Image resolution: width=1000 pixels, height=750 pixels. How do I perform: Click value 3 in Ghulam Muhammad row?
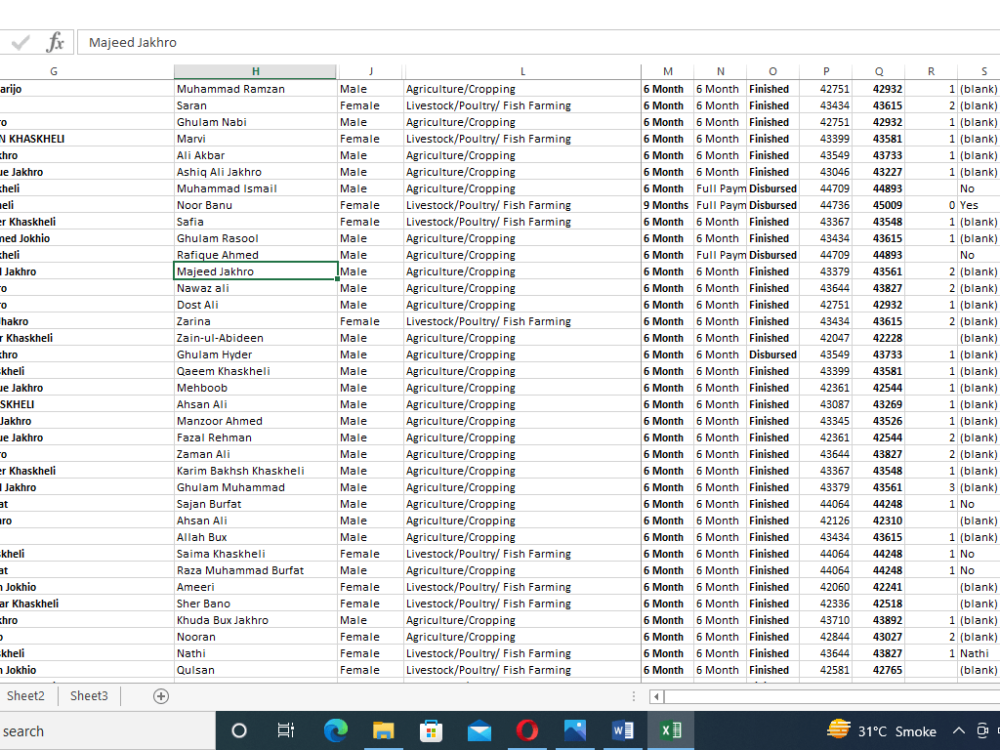[x=931, y=487]
